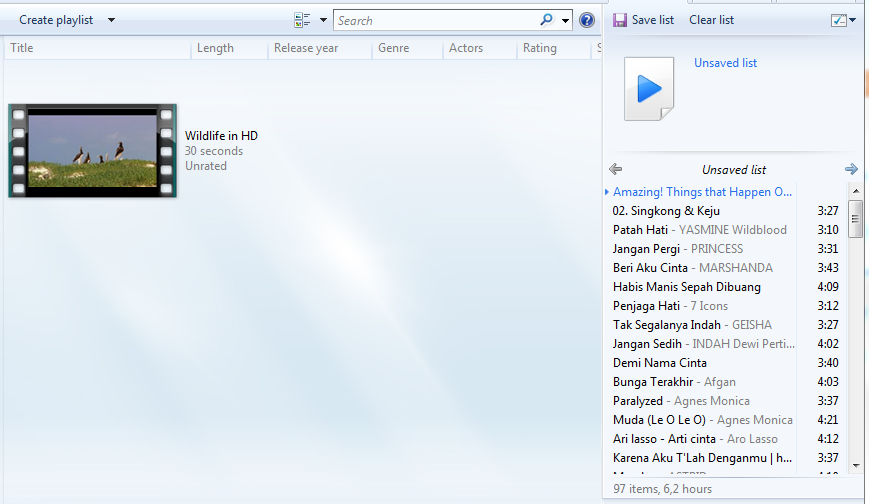Expand the list options dropdown arrow
The image size is (869, 504).
[x=853, y=20]
